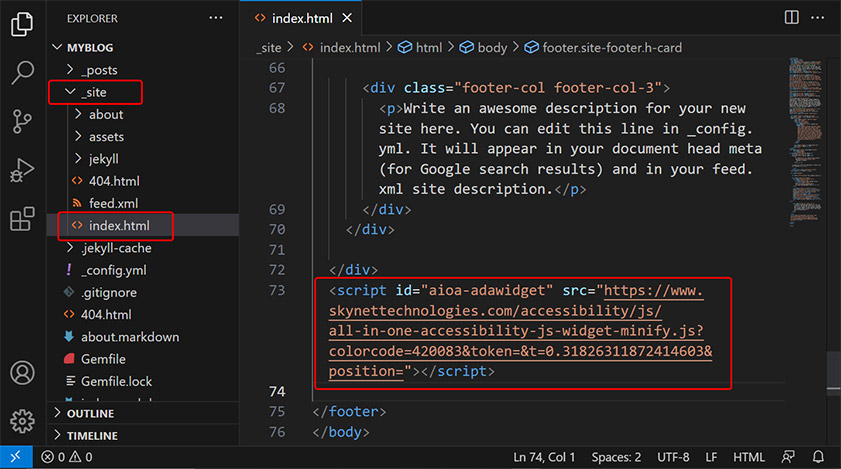Image resolution: width=841 pixels, height=469 pixels.
Task: Open notifications bell in status bar
Action: point(818,457)
